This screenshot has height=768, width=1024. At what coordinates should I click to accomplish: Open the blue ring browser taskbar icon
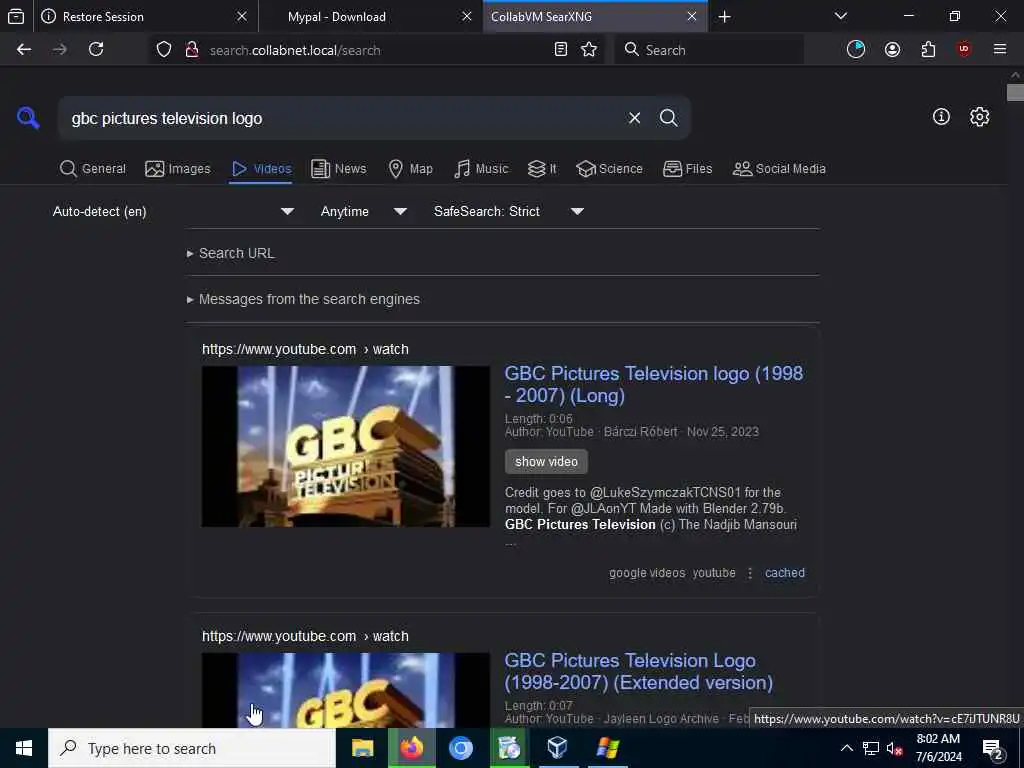(x=460, y=748)
